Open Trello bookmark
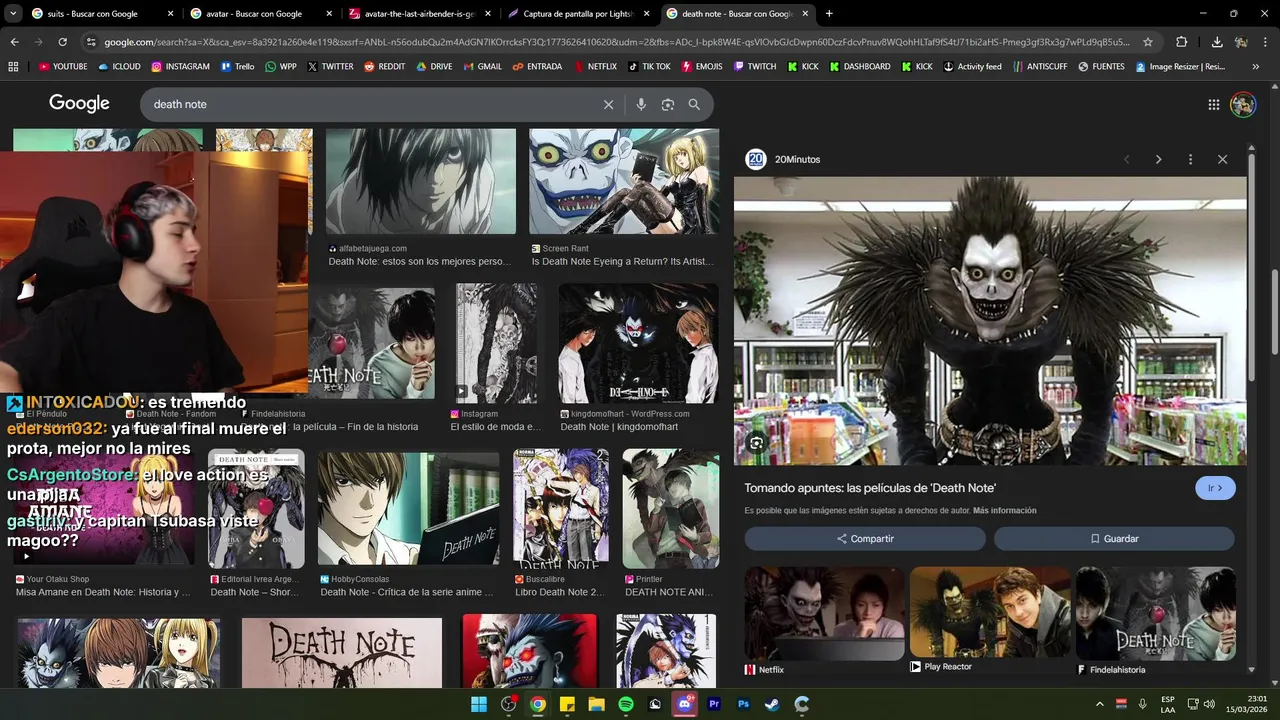Viewport: 1280px width, 720px height. 238,66
